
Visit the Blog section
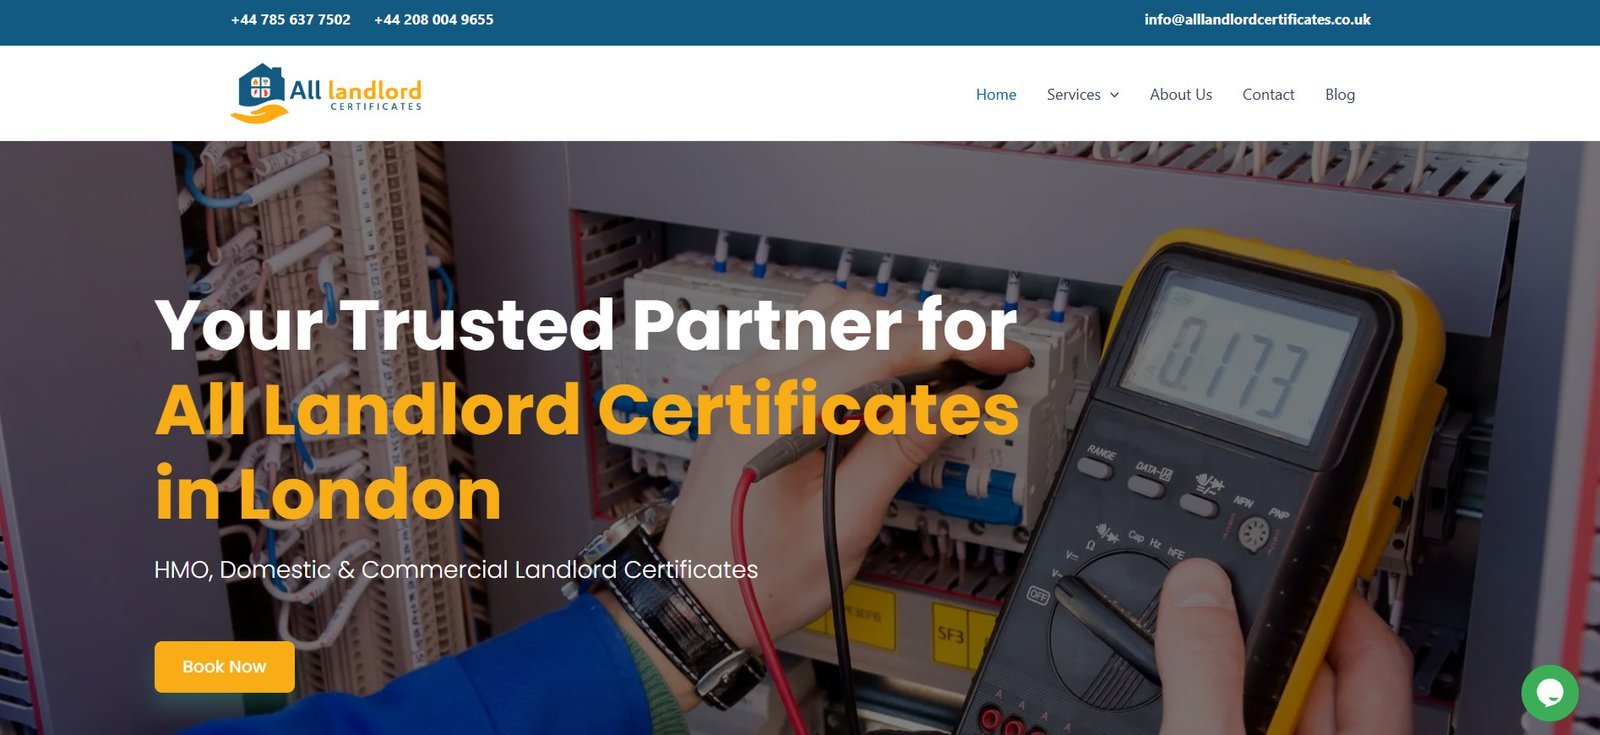(1339, 95)
